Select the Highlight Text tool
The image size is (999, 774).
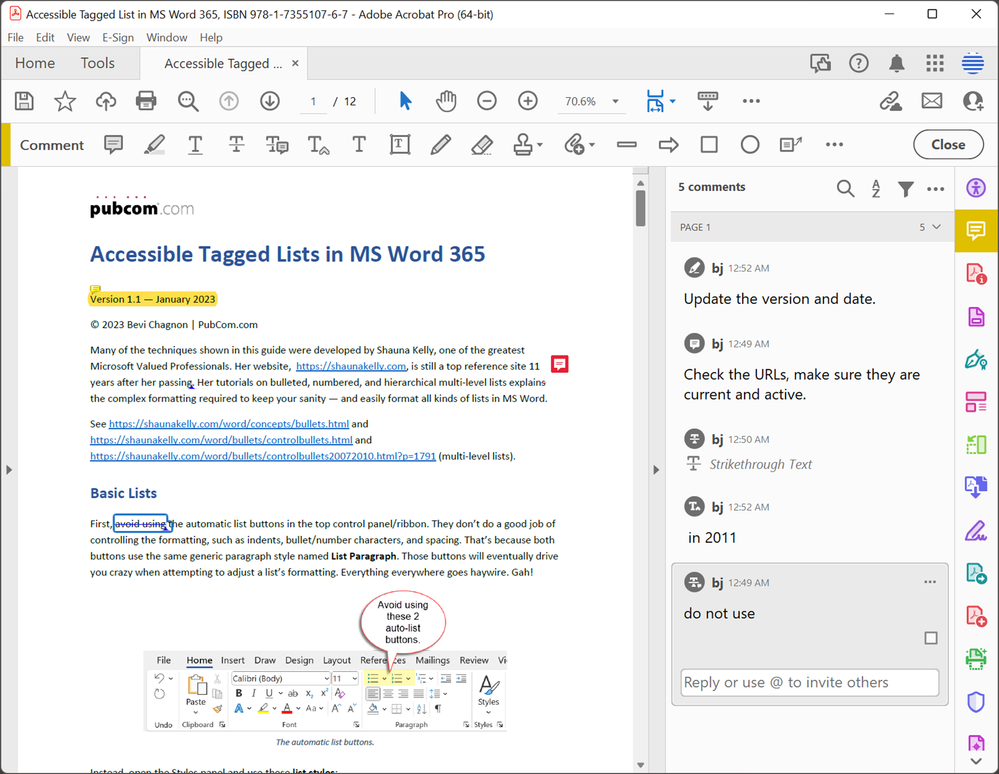(x=154, y=145)
